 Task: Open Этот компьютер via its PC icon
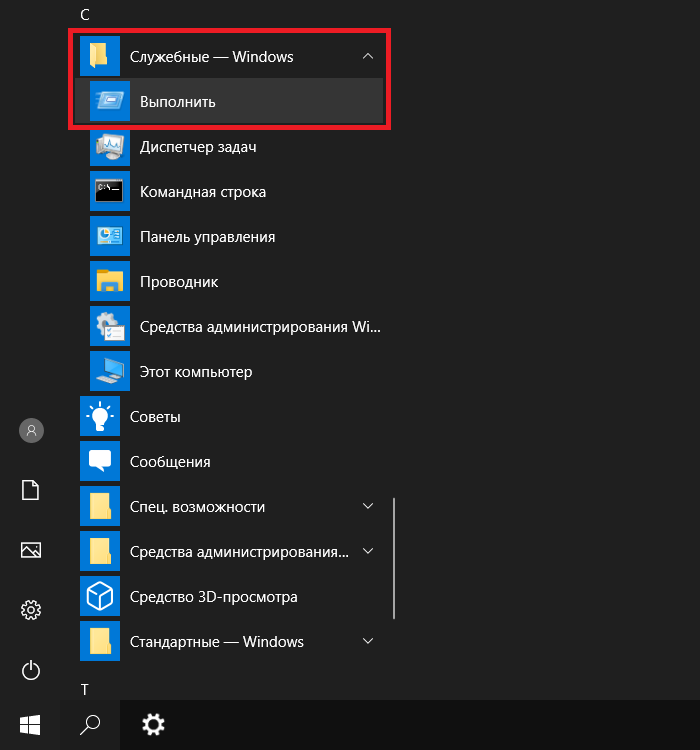point(110,371)
